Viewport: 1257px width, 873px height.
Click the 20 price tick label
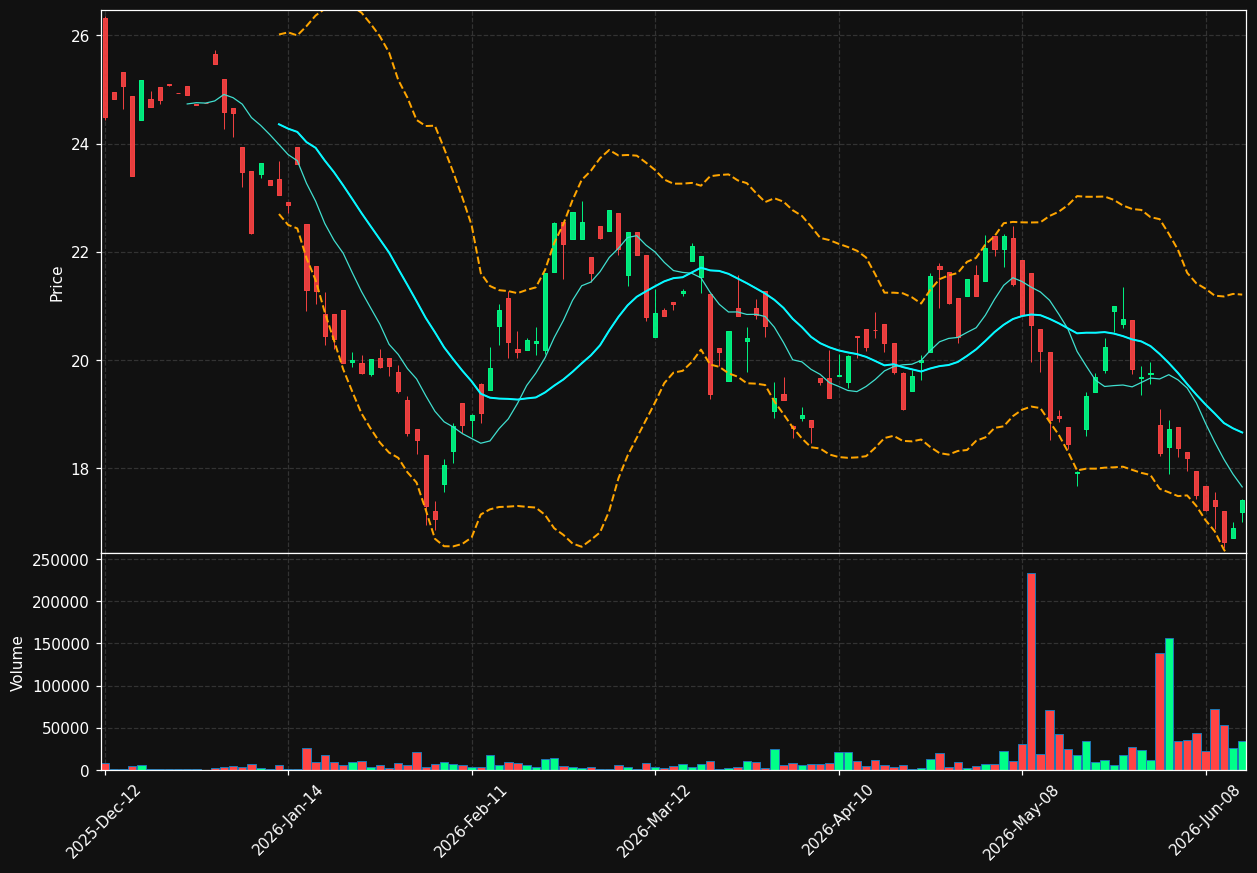tap(81, 360)
